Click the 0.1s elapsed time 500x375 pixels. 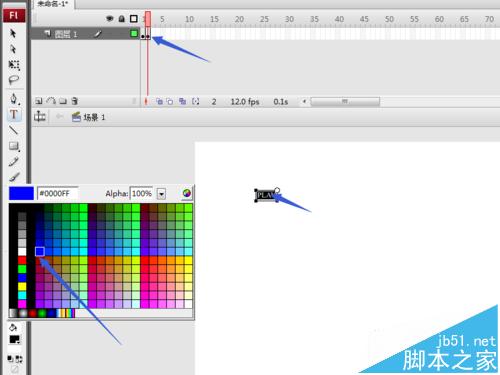point(280,102)
